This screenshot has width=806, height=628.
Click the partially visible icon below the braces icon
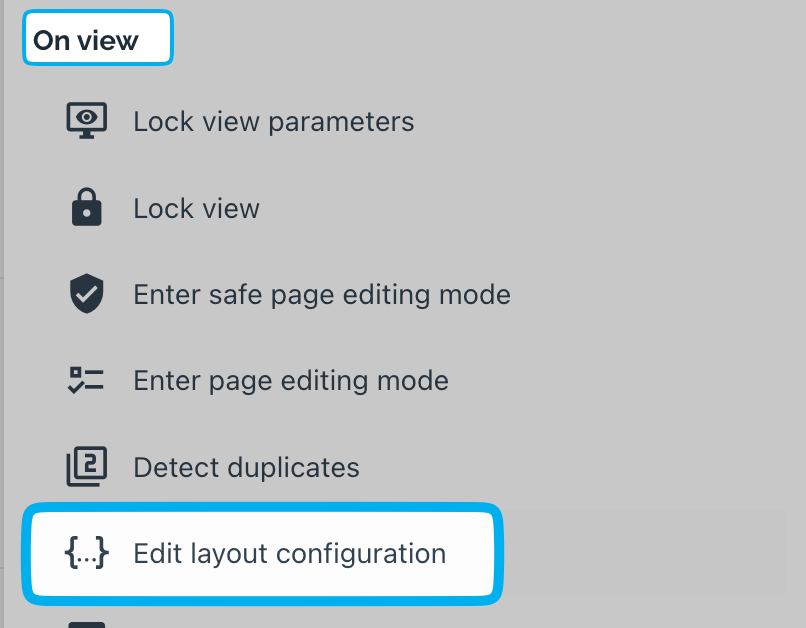87,624
